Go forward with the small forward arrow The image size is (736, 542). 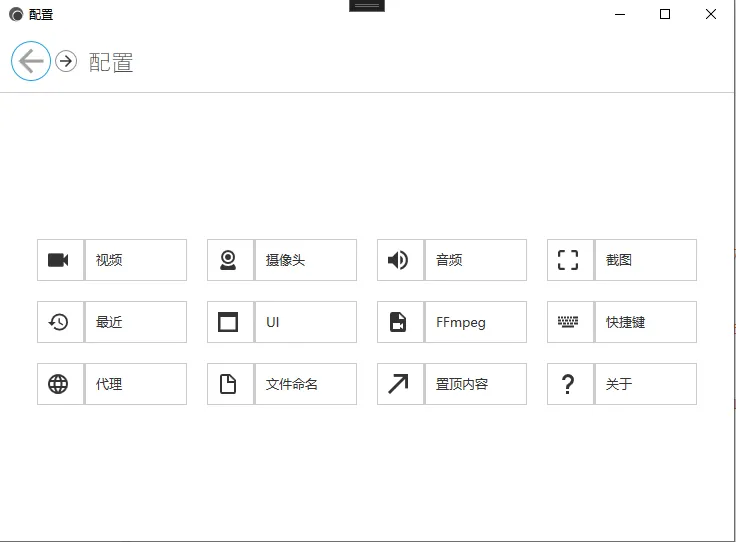[66, 61]
